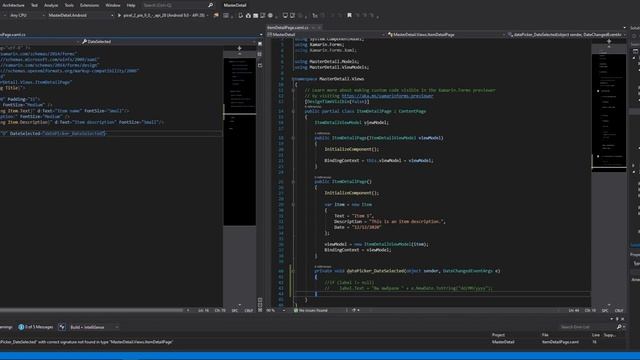The width and height of the screenshot is (640, 360).
Task: Open the Window menu
Action: point(113,5)
